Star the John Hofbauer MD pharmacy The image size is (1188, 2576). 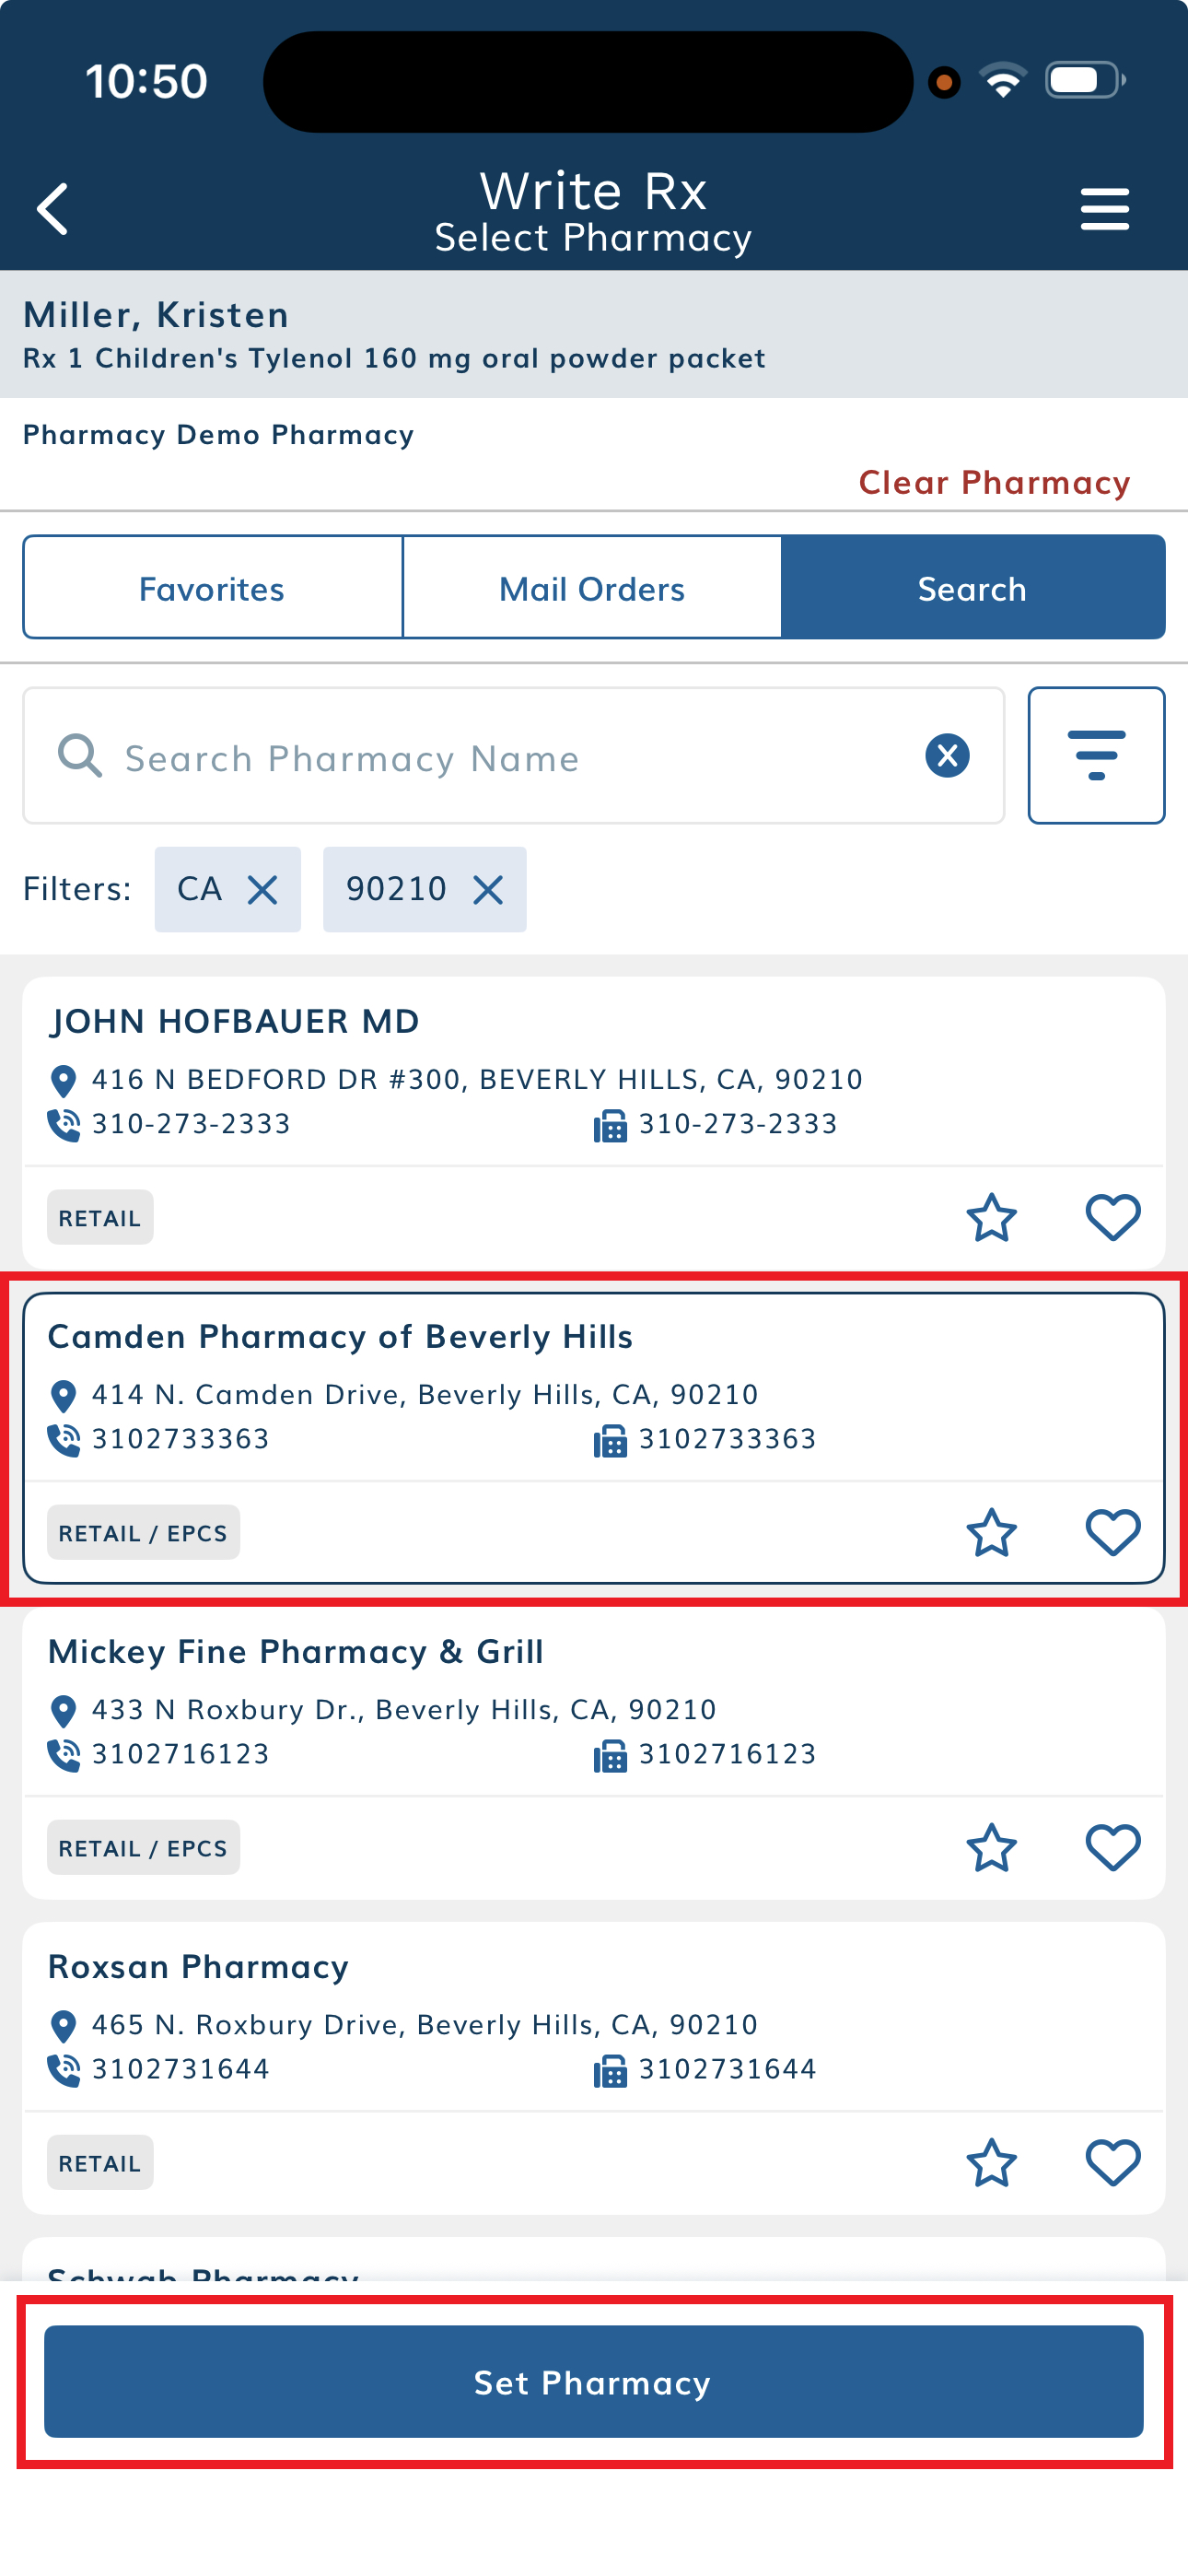pos(990,1217)
